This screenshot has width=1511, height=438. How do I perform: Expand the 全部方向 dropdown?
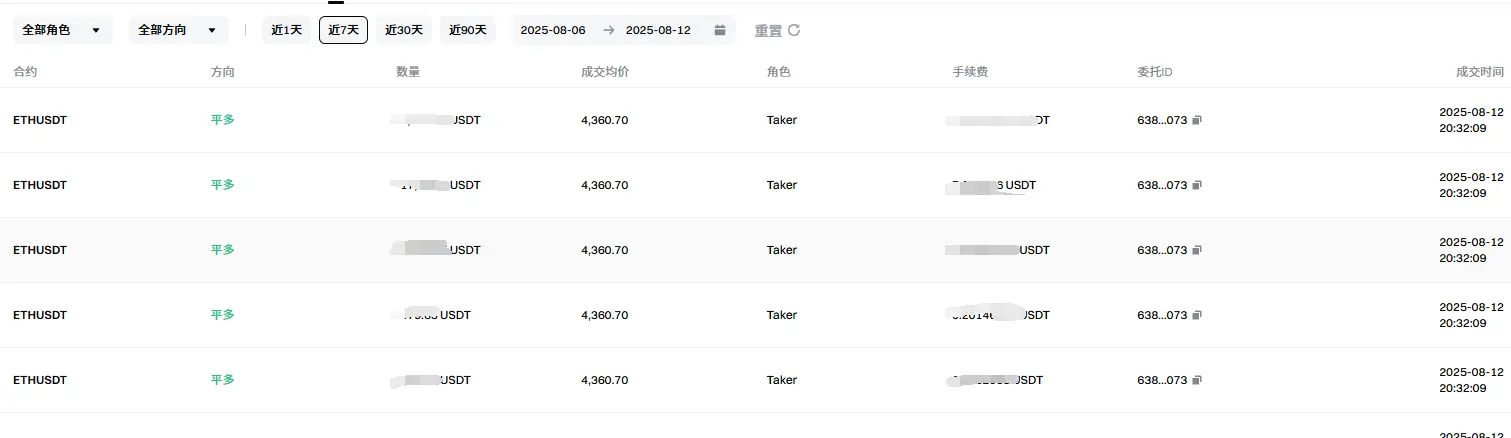click(x=178, y=30)
